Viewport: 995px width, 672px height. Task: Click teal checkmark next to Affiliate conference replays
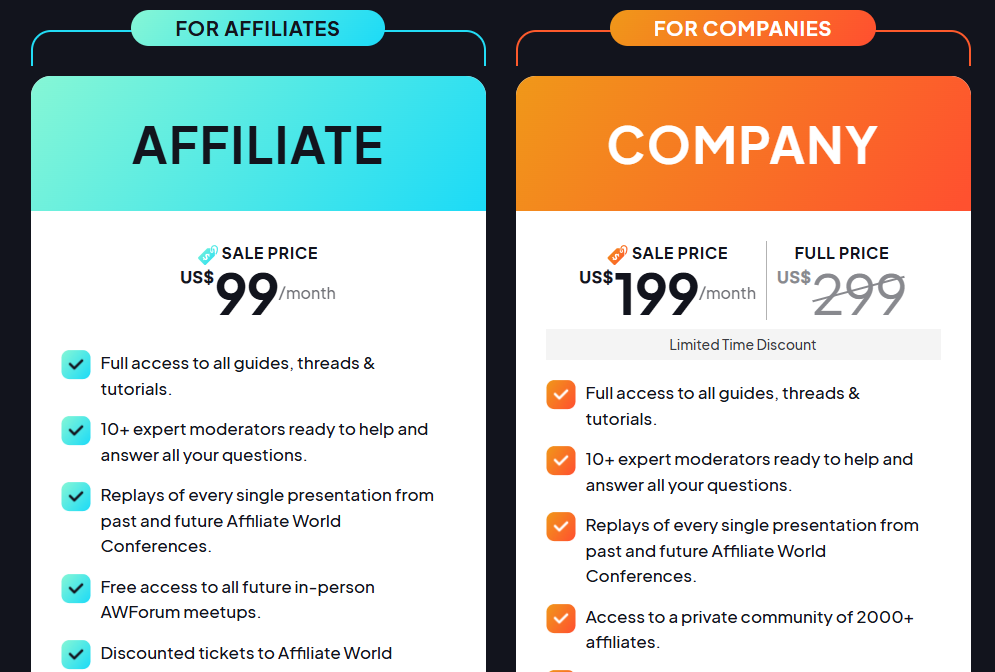tap(76, 496)
